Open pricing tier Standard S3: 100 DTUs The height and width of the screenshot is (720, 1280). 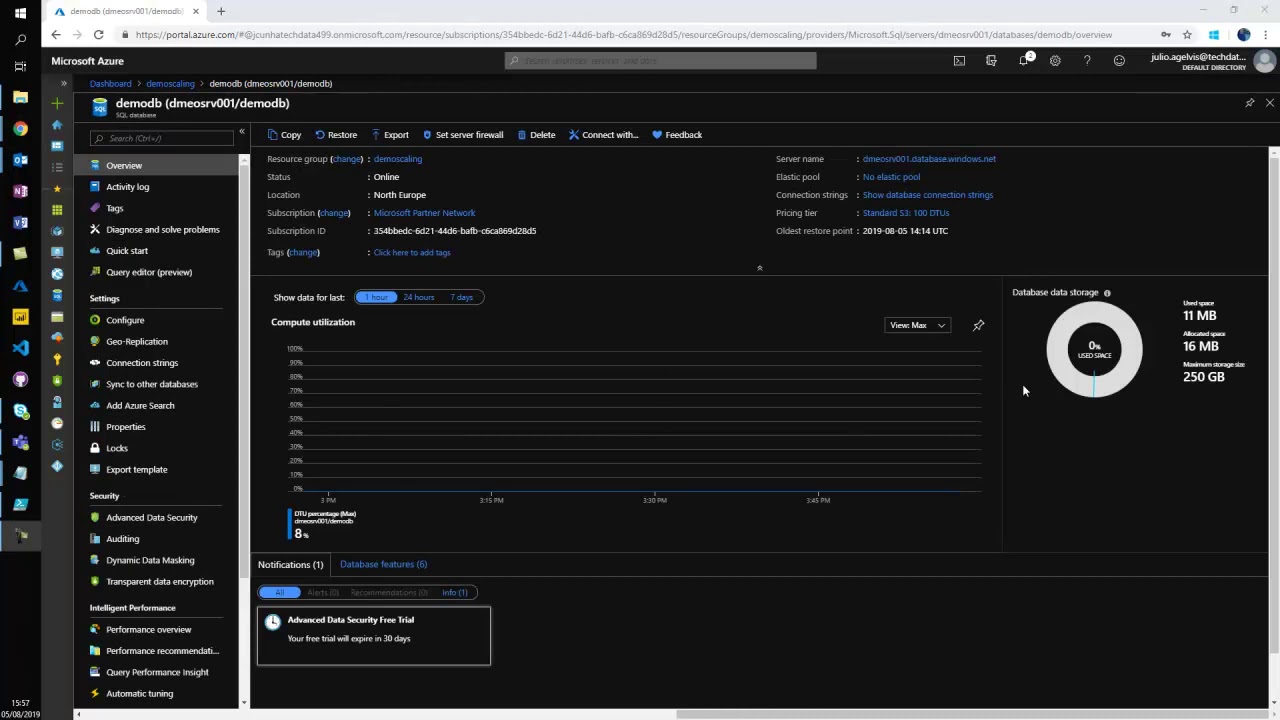point(905,213)
